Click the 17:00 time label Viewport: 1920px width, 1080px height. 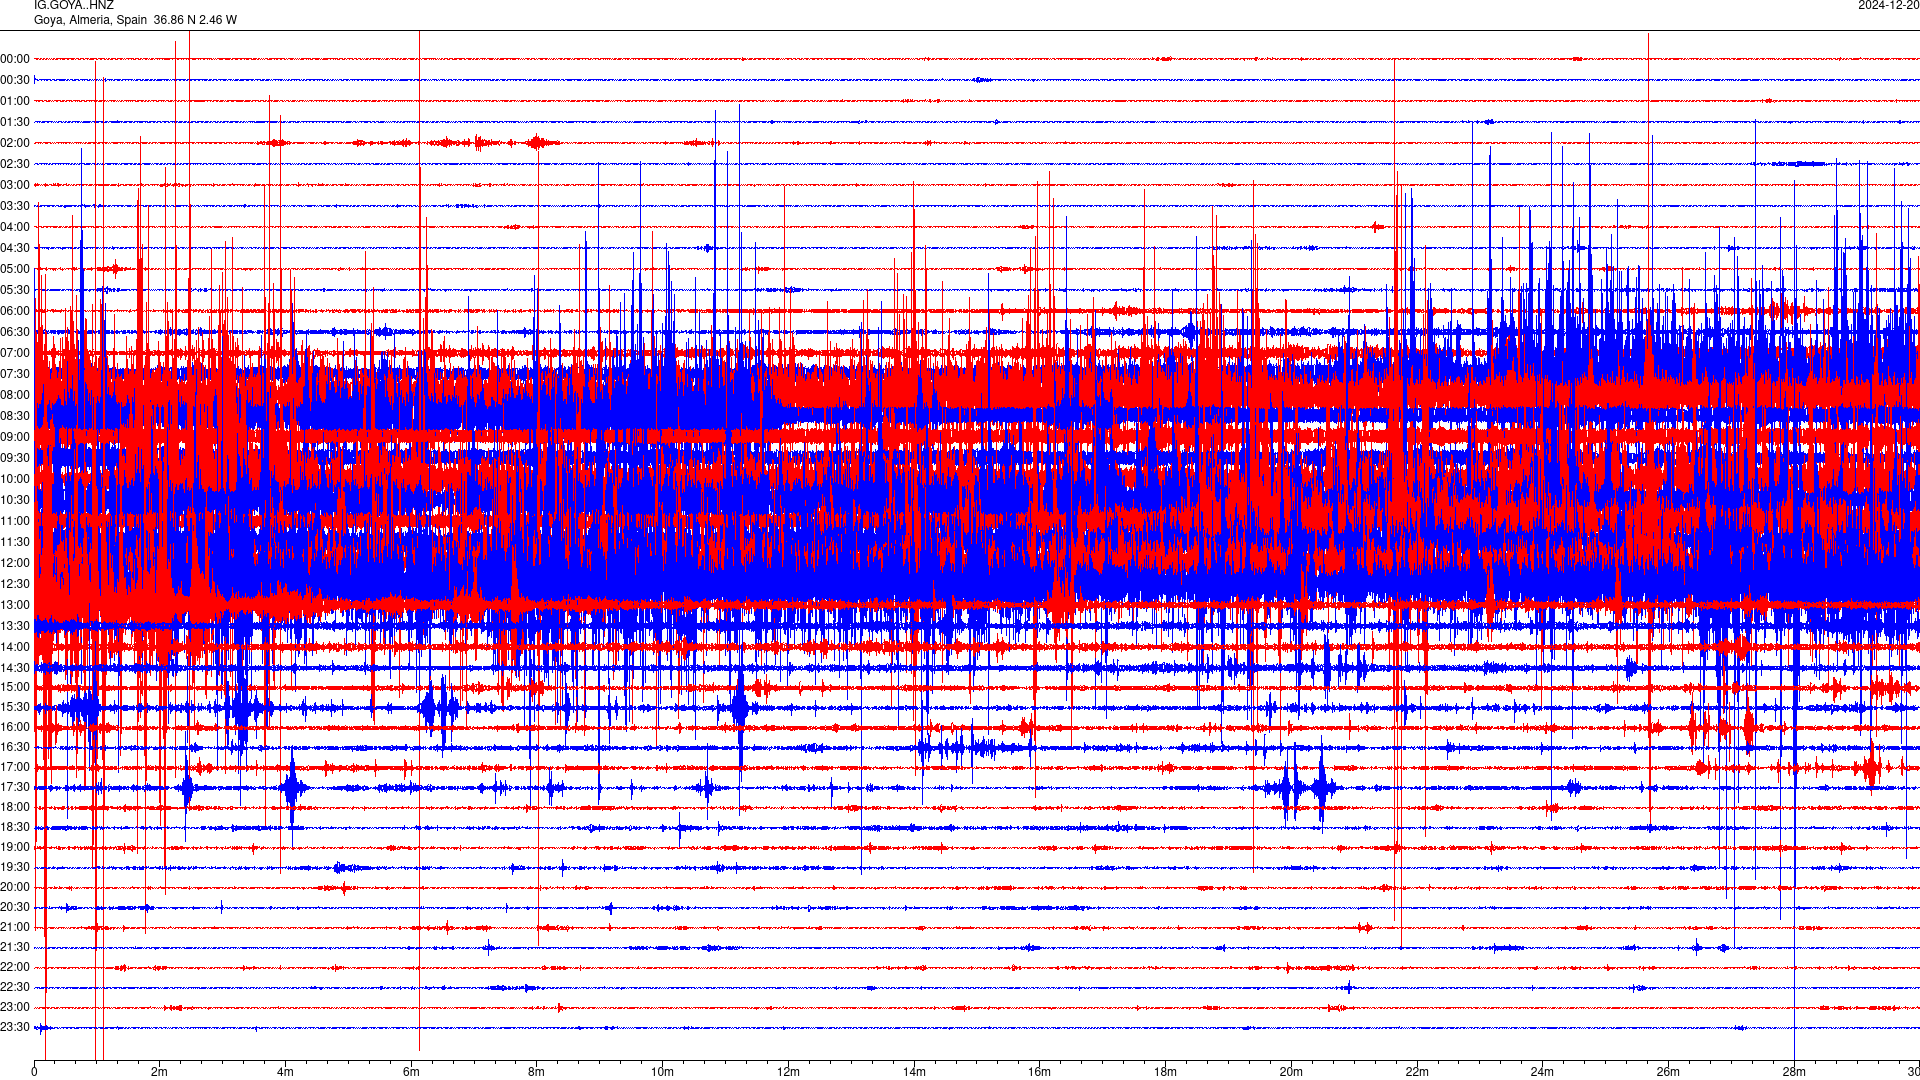15,767
